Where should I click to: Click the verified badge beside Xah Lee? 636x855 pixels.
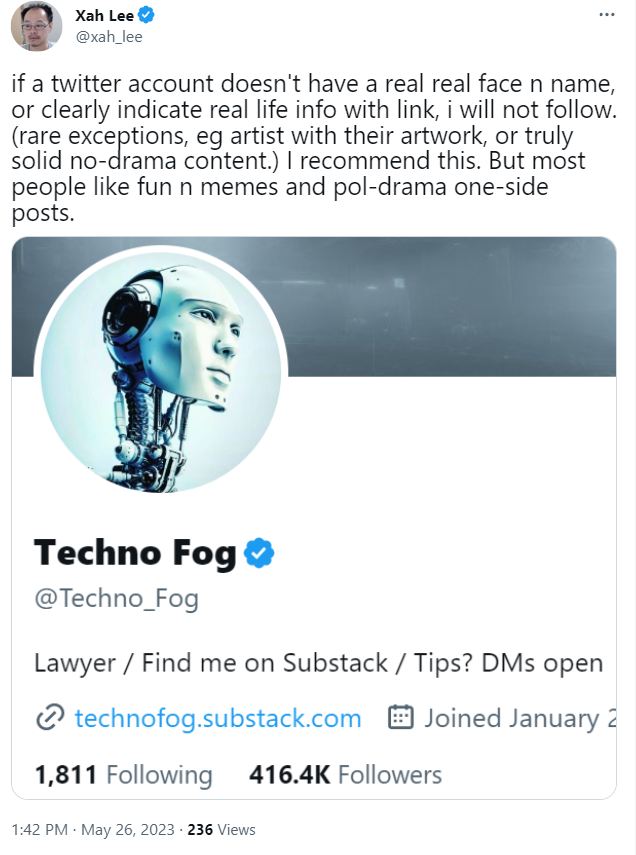(146, 15)
